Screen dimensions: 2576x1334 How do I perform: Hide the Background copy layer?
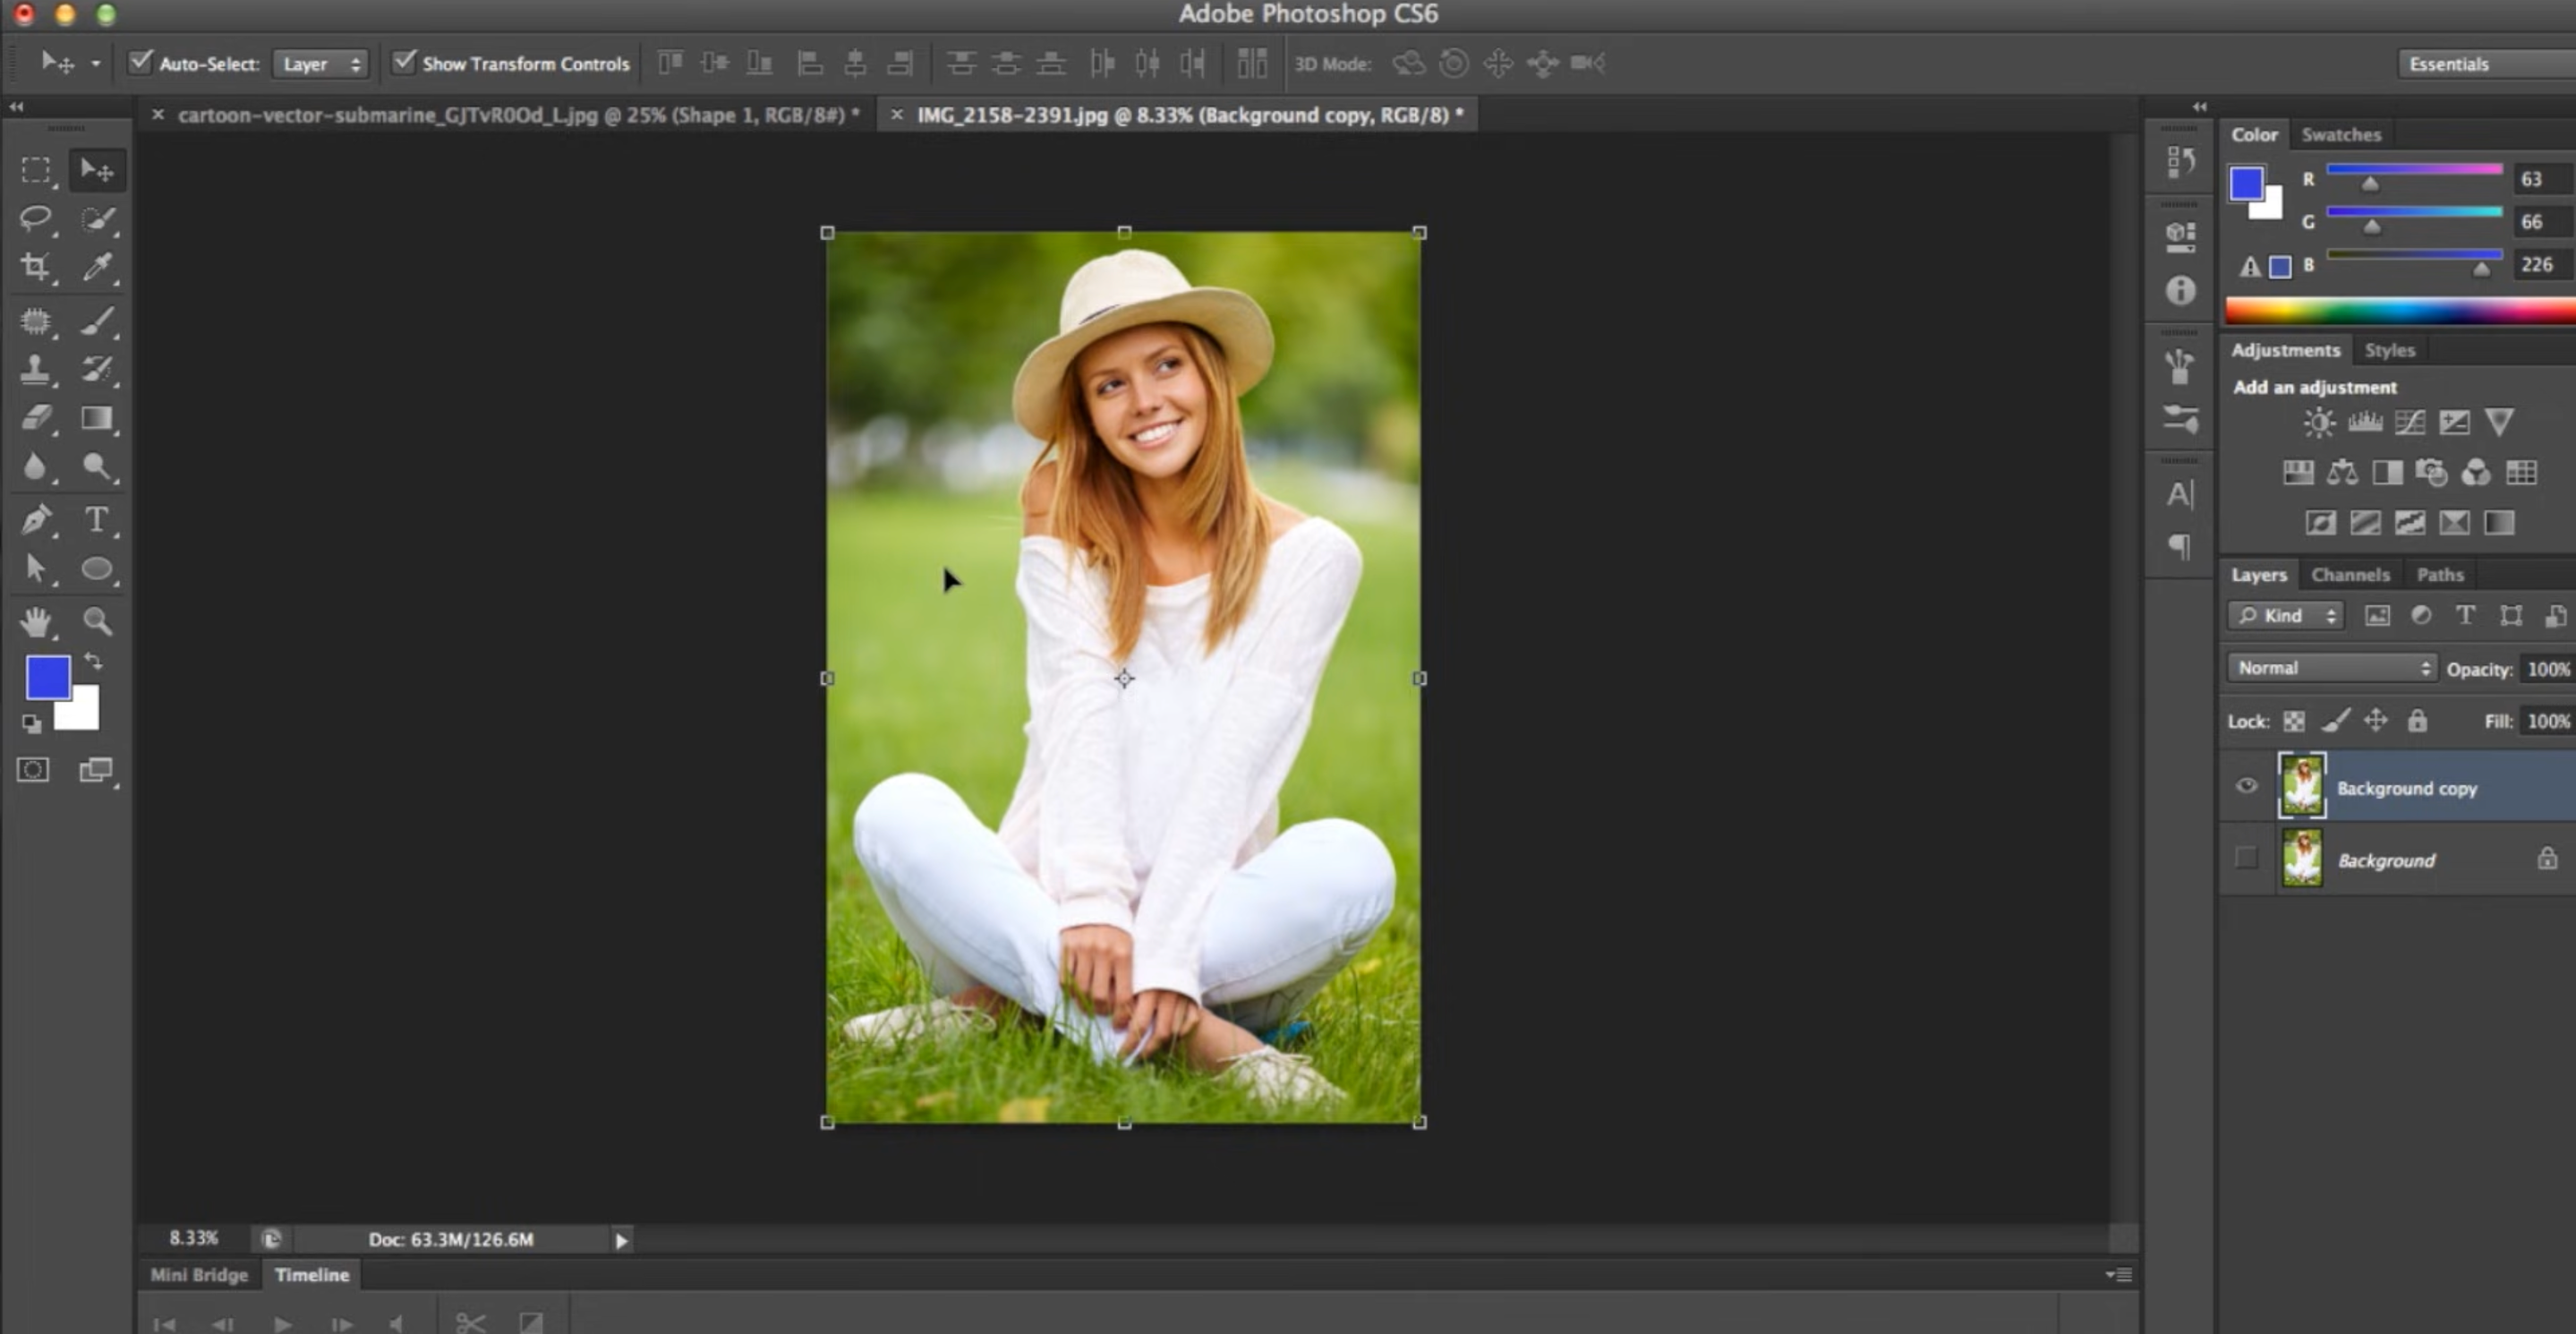click(2246, 786)
